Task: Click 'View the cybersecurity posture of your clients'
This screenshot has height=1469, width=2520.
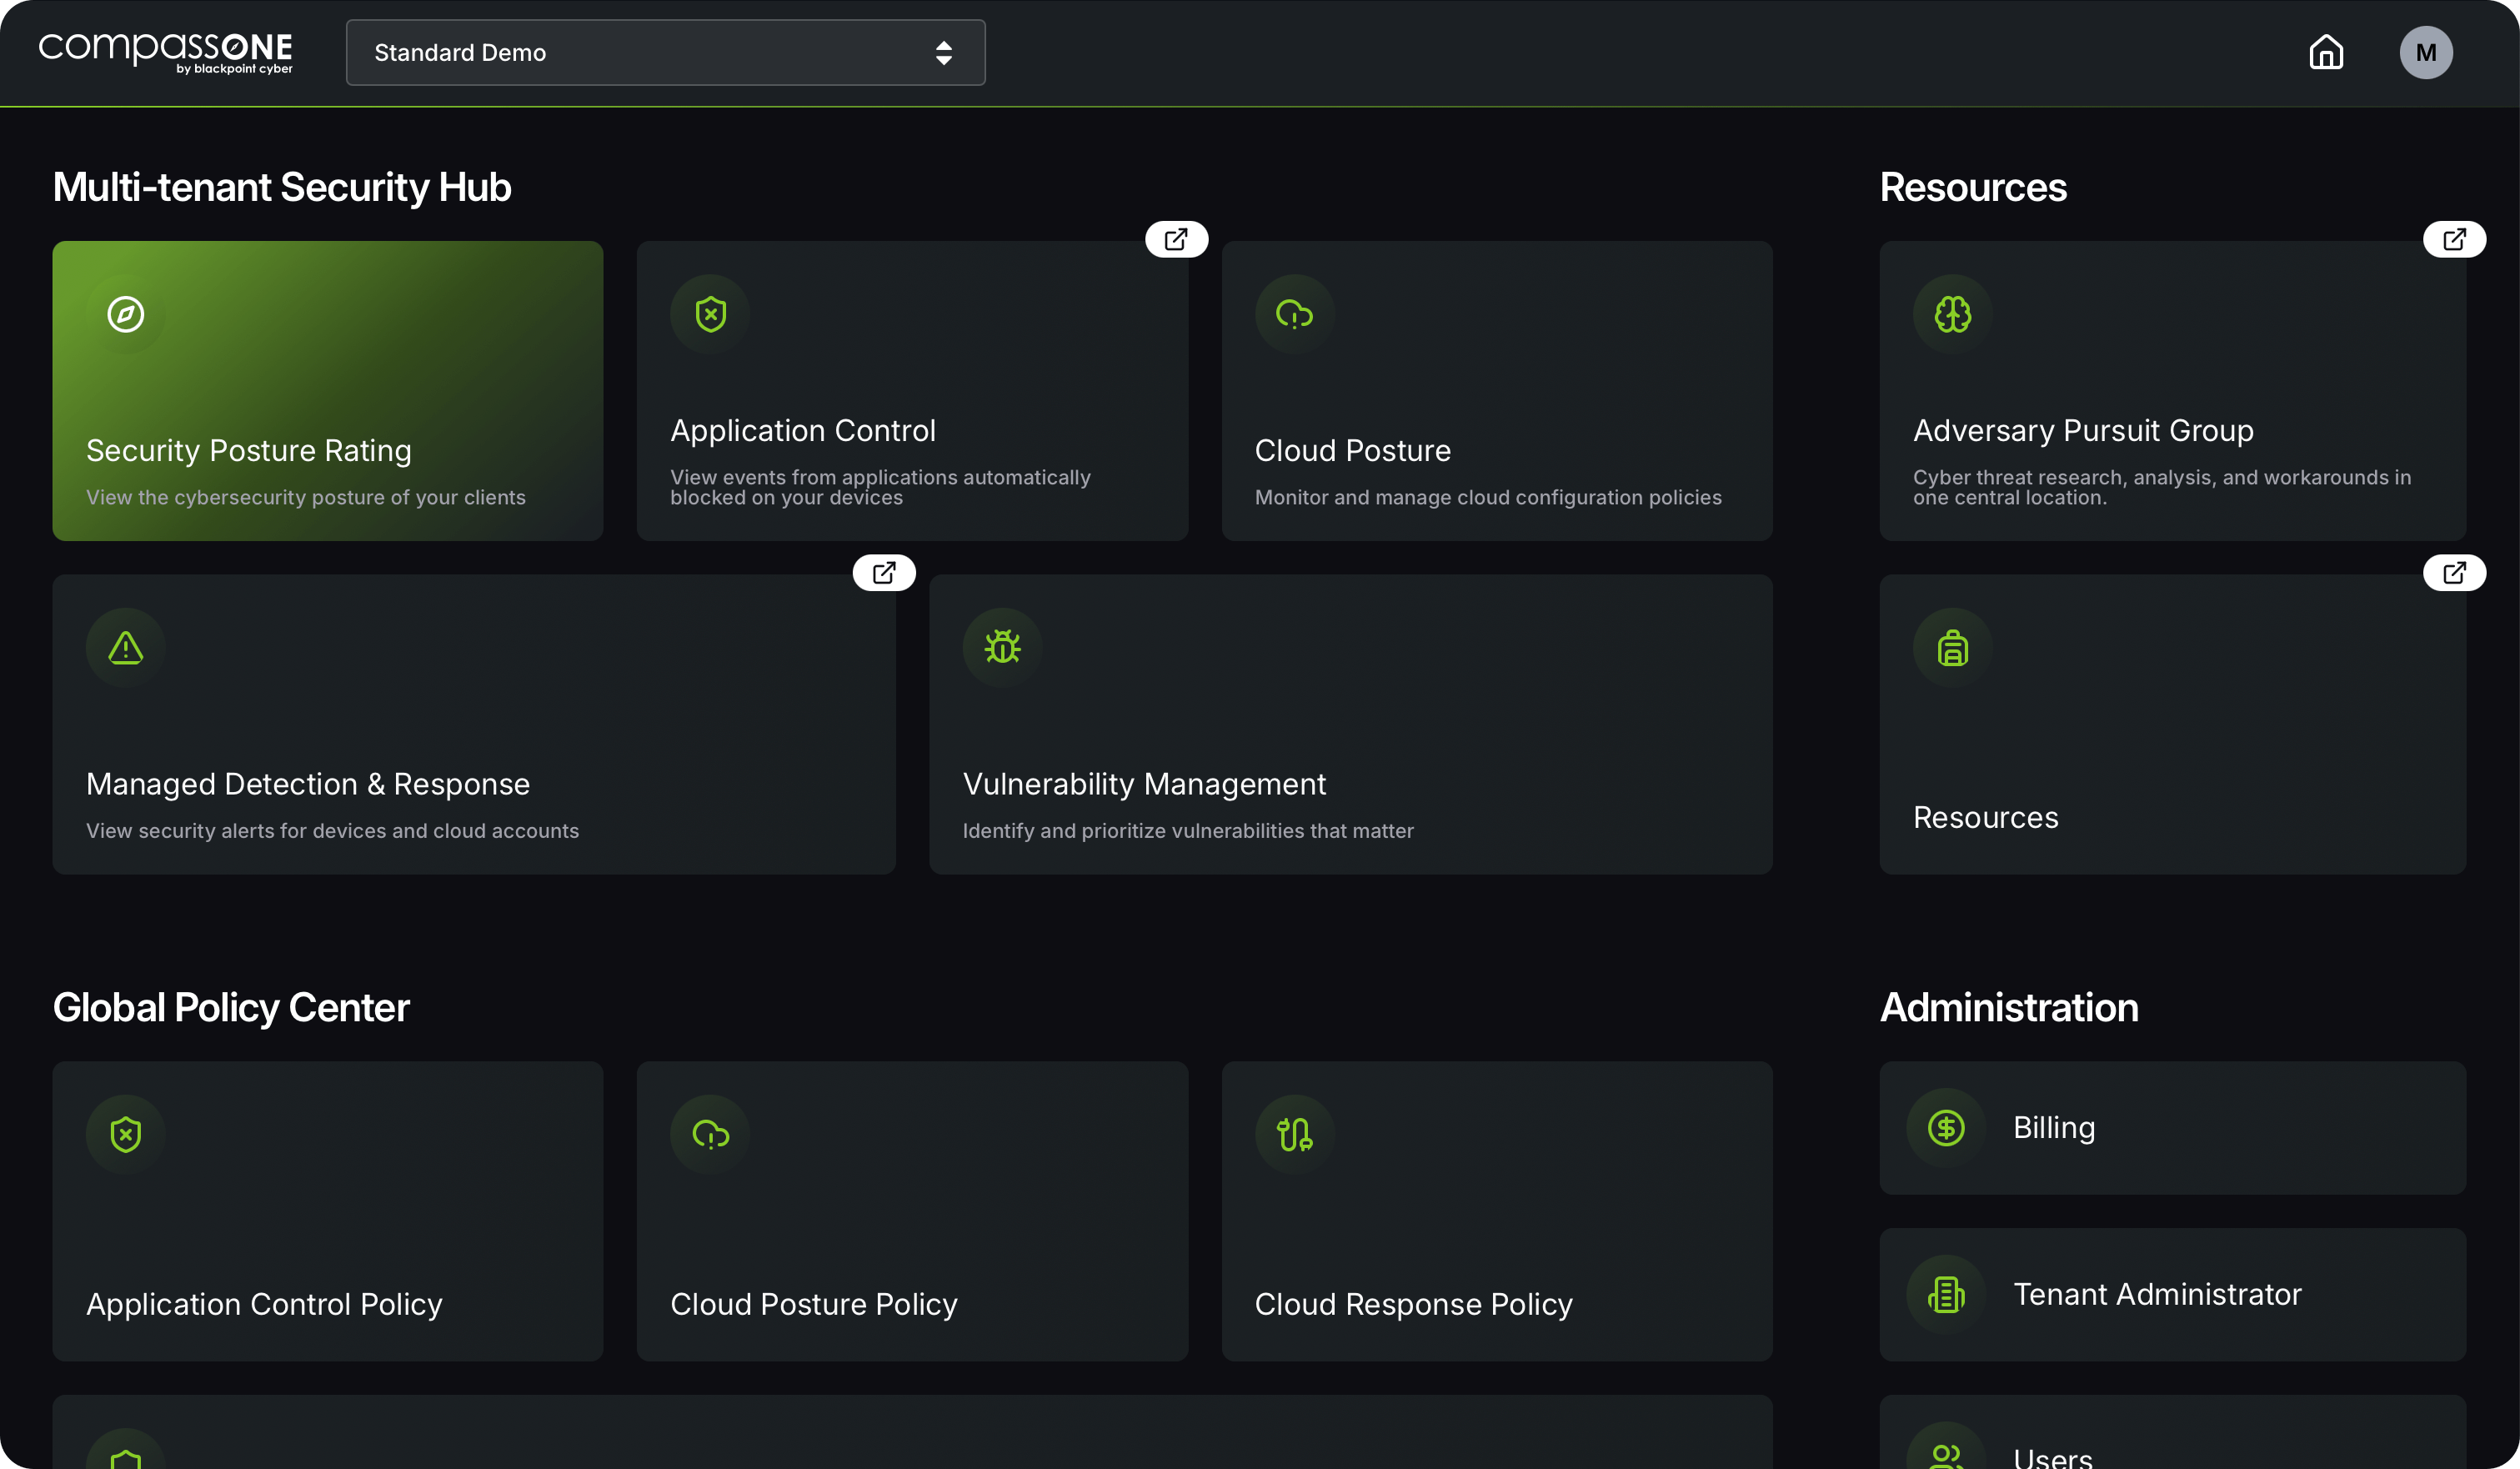Action: (305, 497)
